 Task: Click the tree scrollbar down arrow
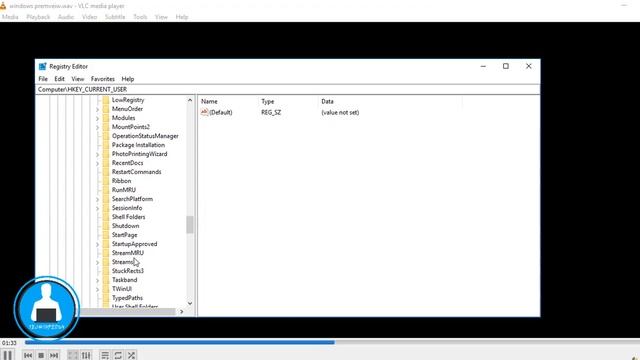[x=190, y=303]
